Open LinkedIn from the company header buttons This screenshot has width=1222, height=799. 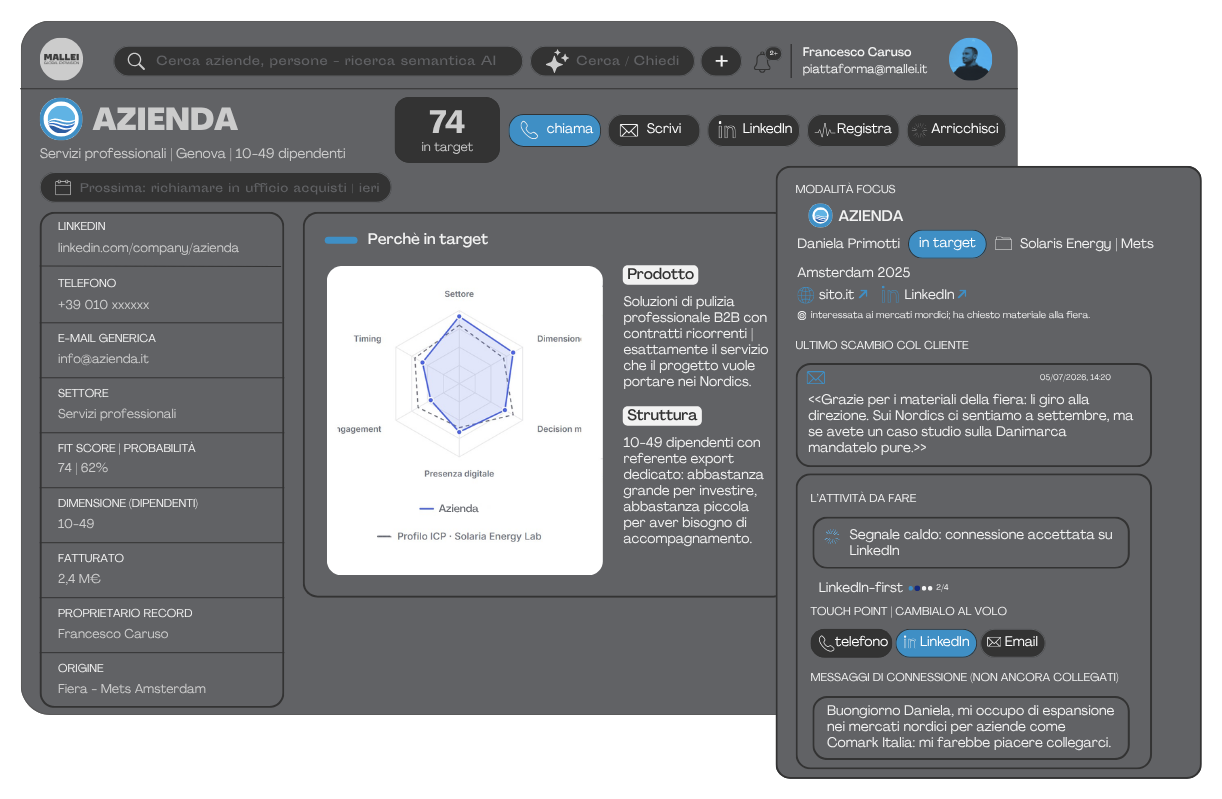coord(754,129)
